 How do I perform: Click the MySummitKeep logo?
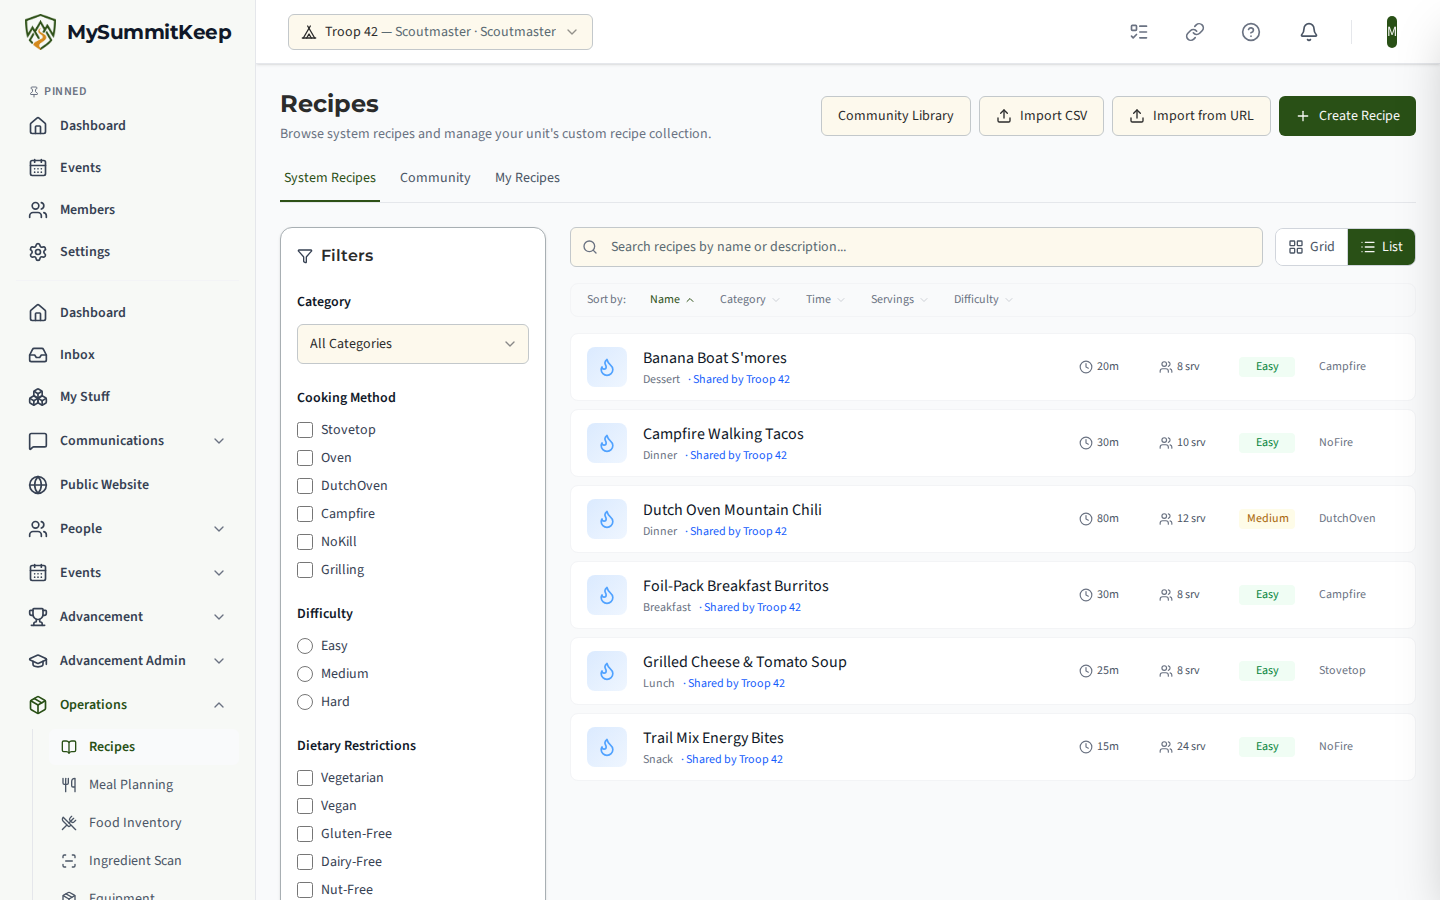click(x=128, y=32)
